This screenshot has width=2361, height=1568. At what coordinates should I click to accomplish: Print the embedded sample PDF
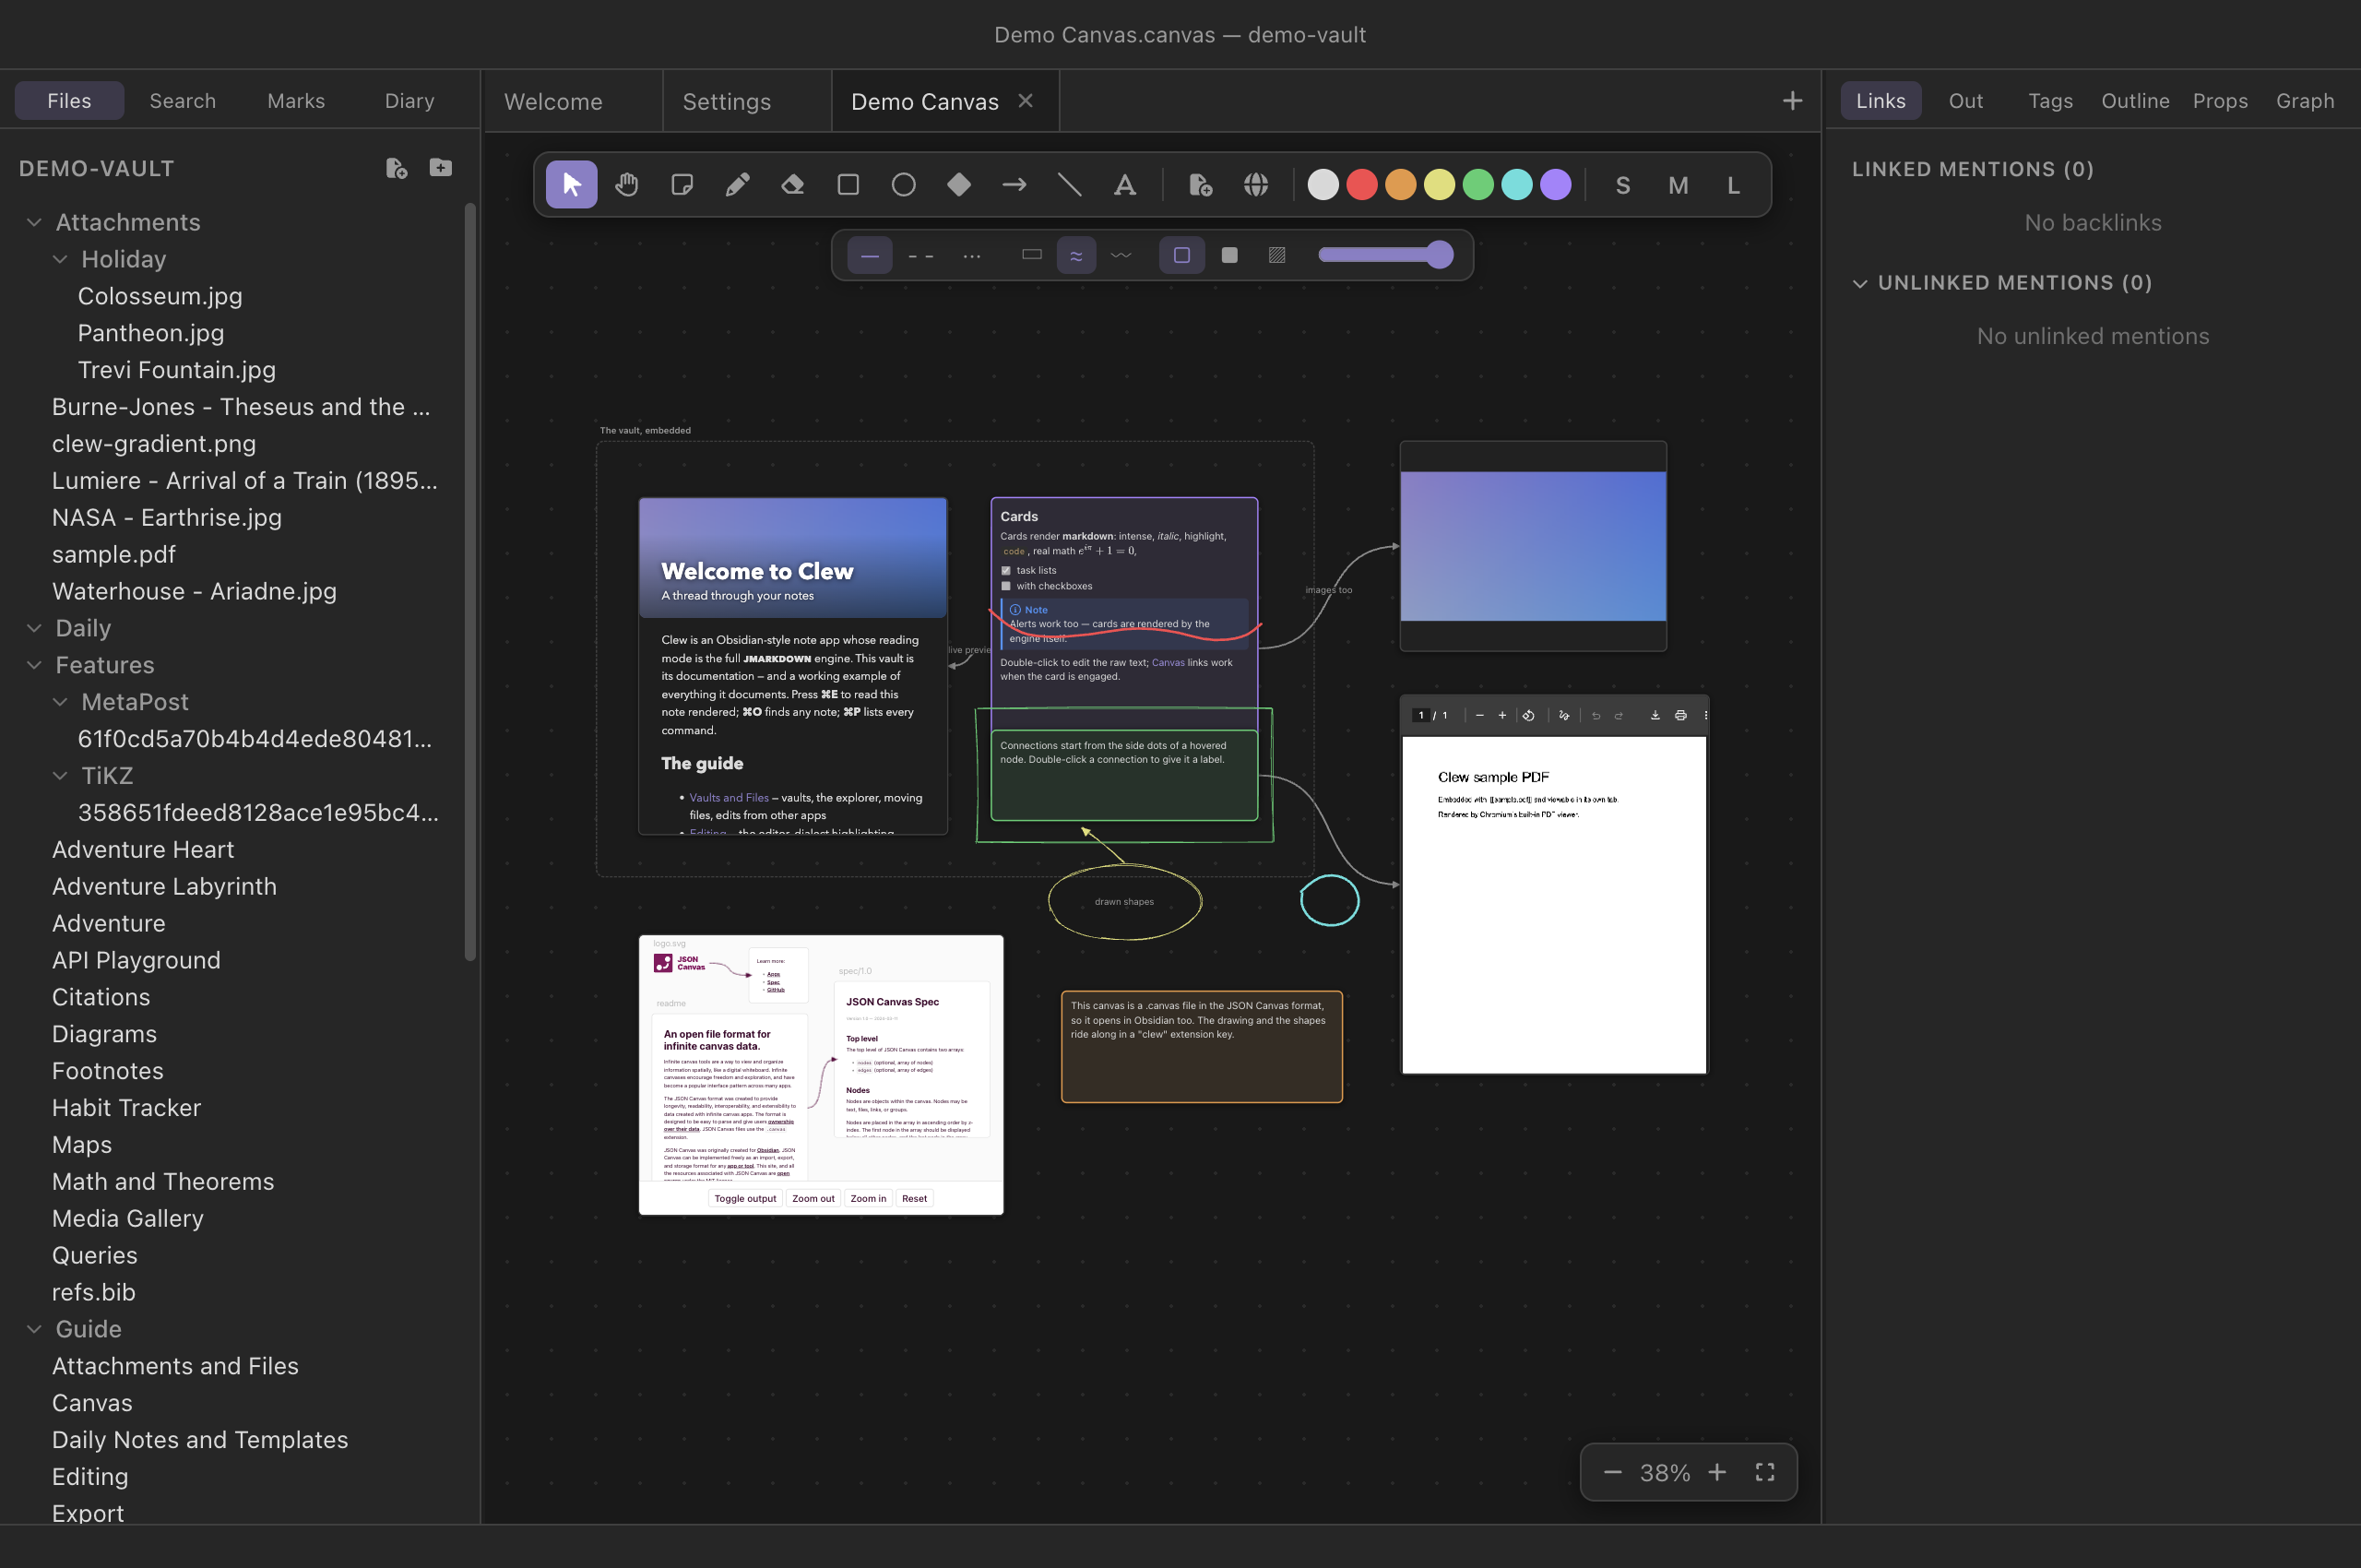pyautogui.click(x=1680, y=715)
